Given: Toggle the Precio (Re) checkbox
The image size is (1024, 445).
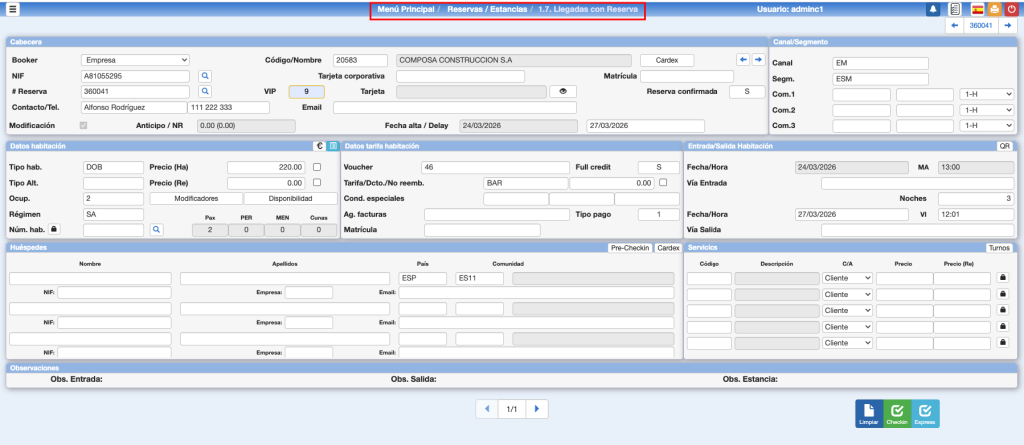Looking at the screenshot, I should tap(317, 183).
